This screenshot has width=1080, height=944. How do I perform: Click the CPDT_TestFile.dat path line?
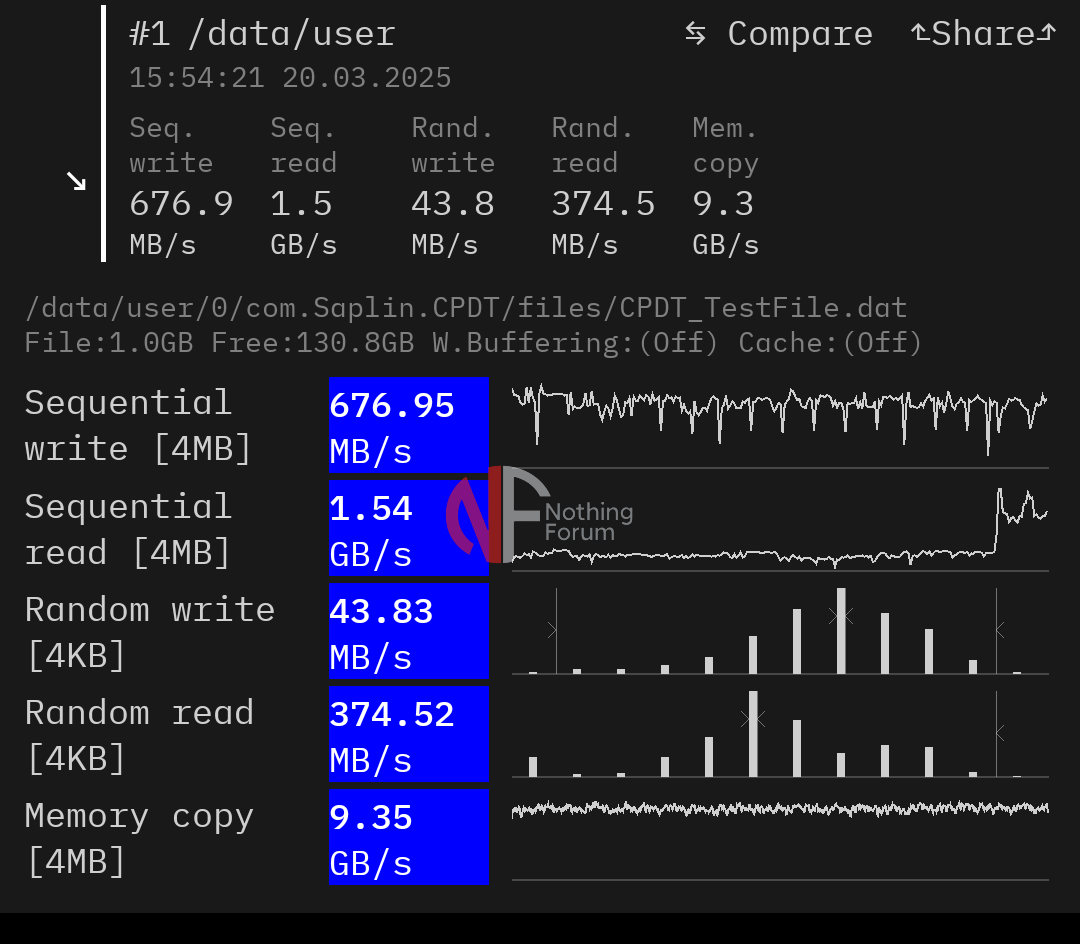466,308
